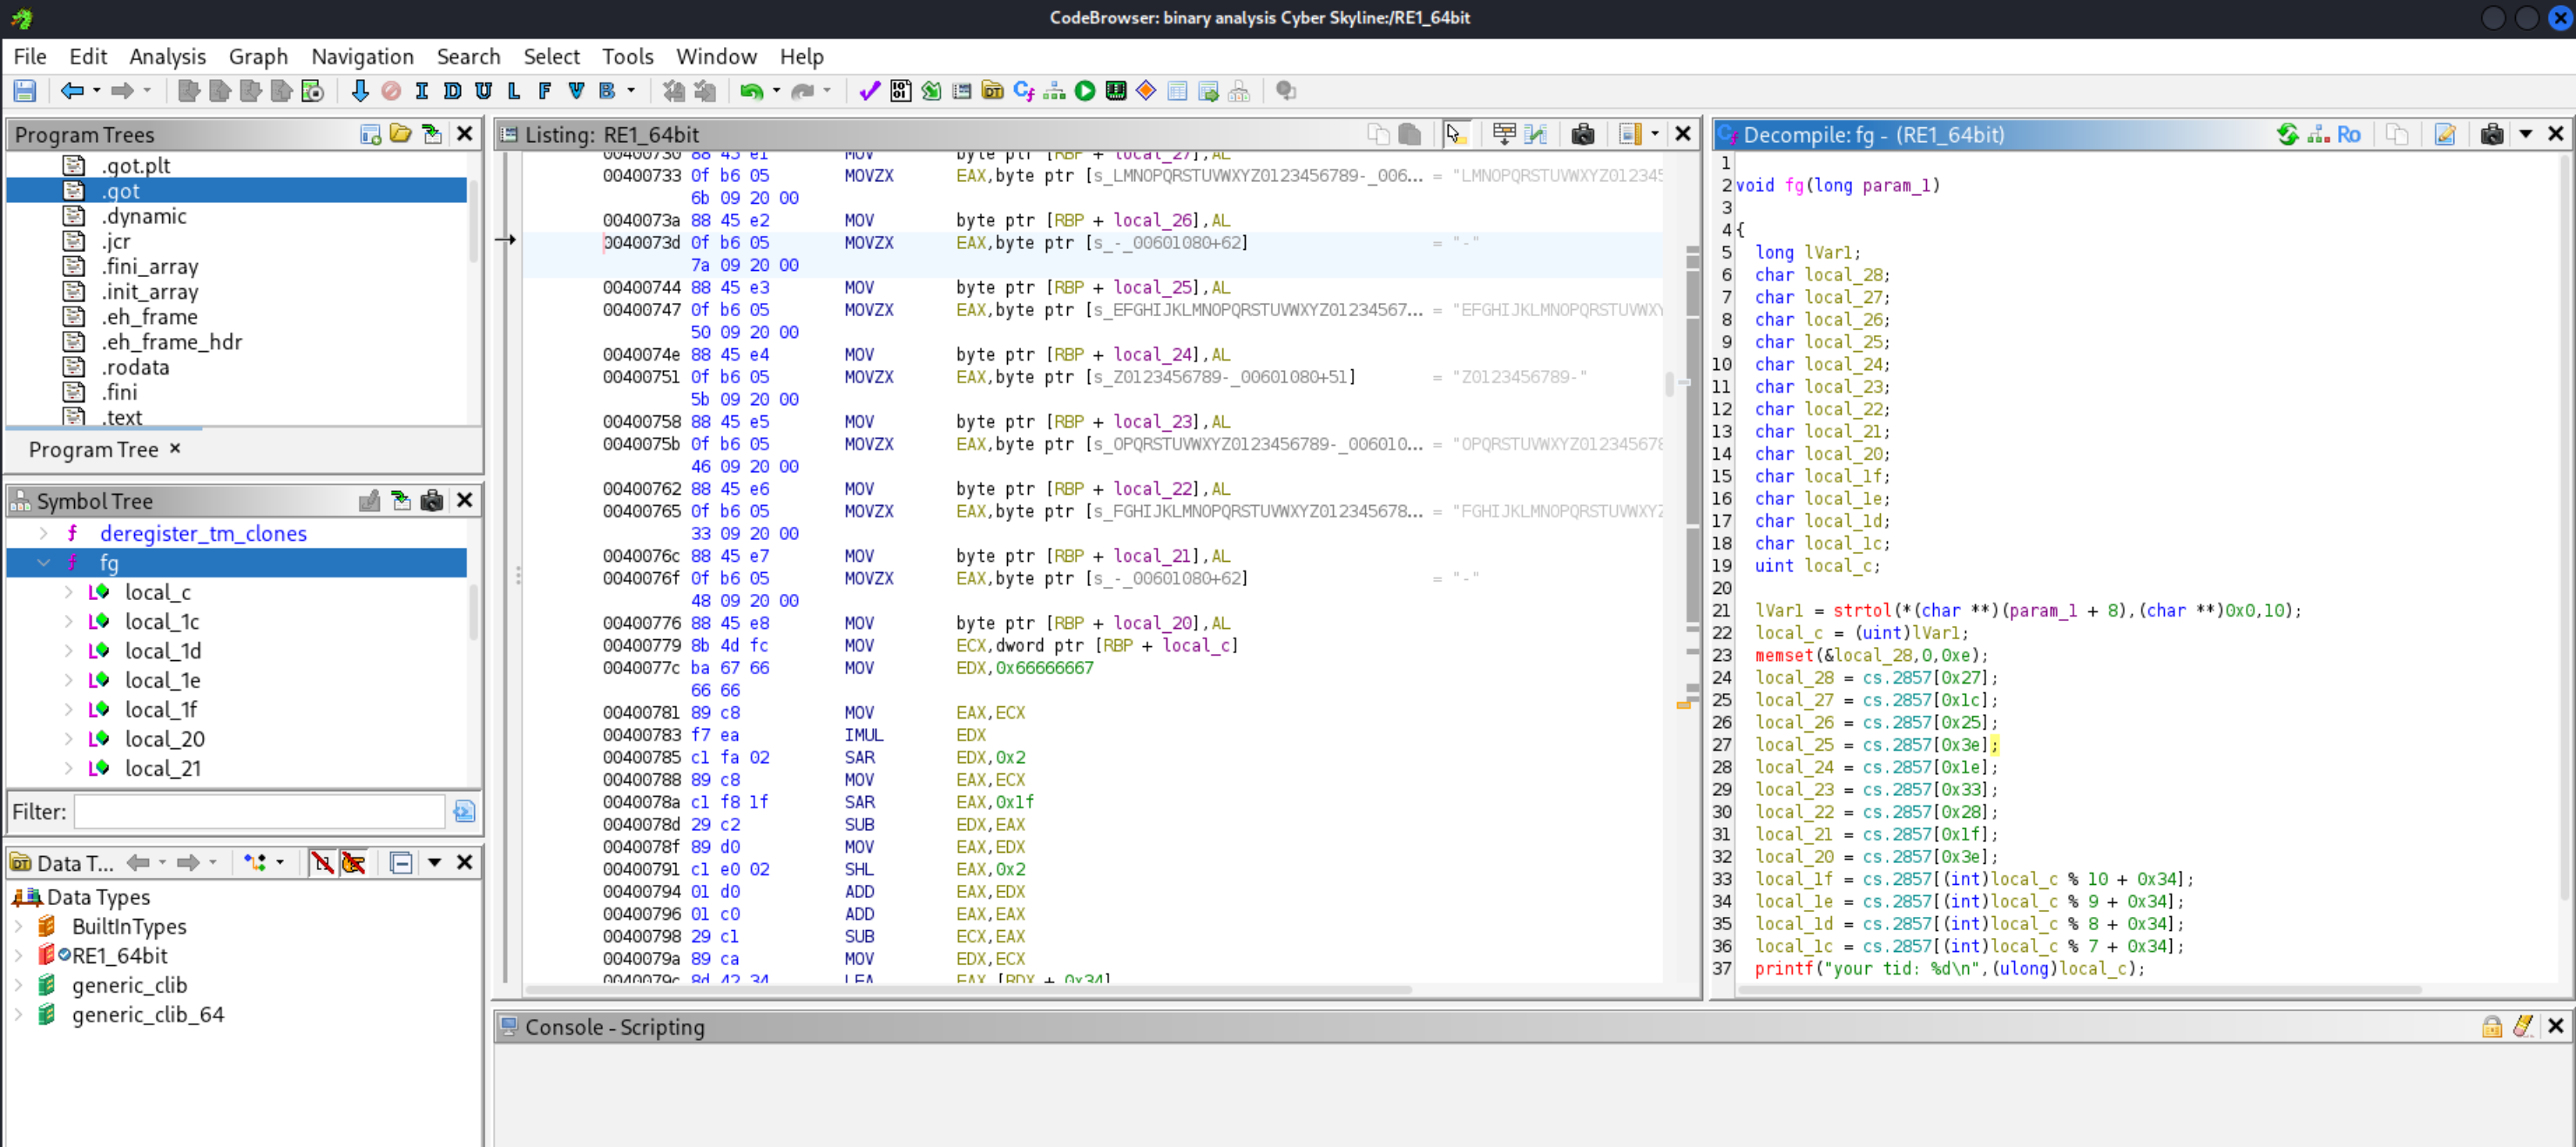
Task: Select .rodata section in Program Trees
Action: coord(135,367)
